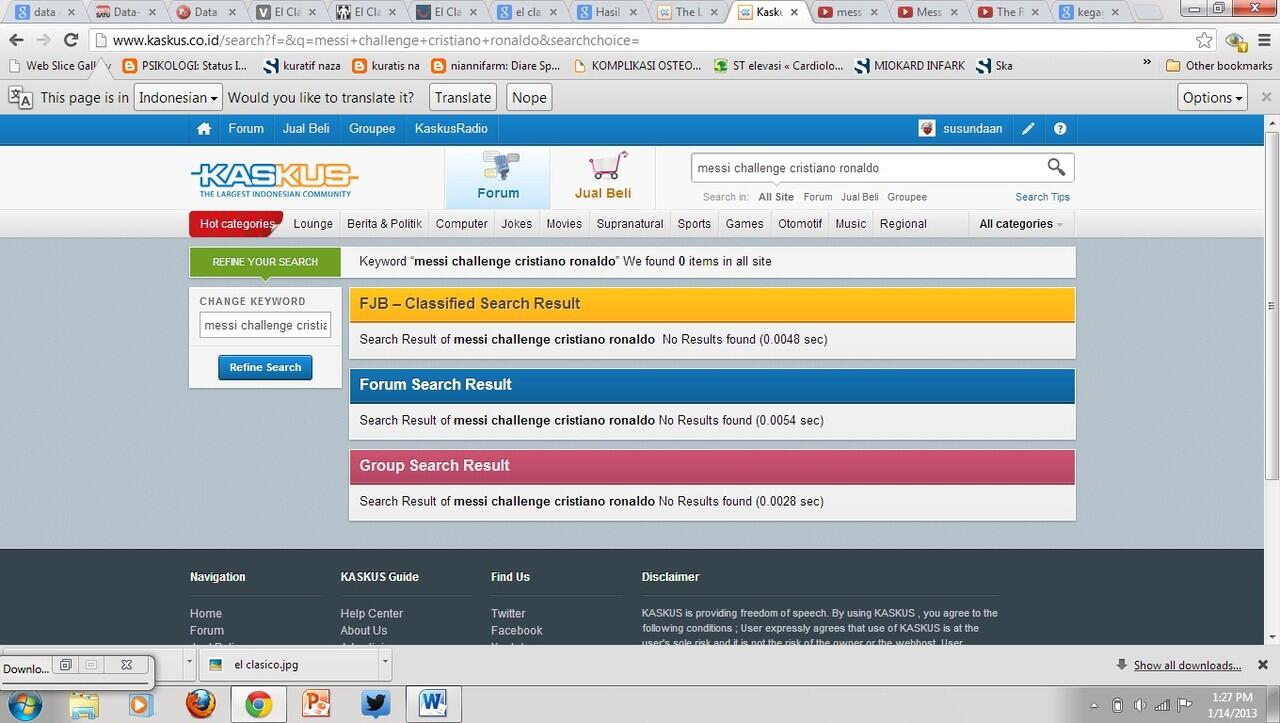Open el clasico.jpg download options arrow

[x=385, y=664]
